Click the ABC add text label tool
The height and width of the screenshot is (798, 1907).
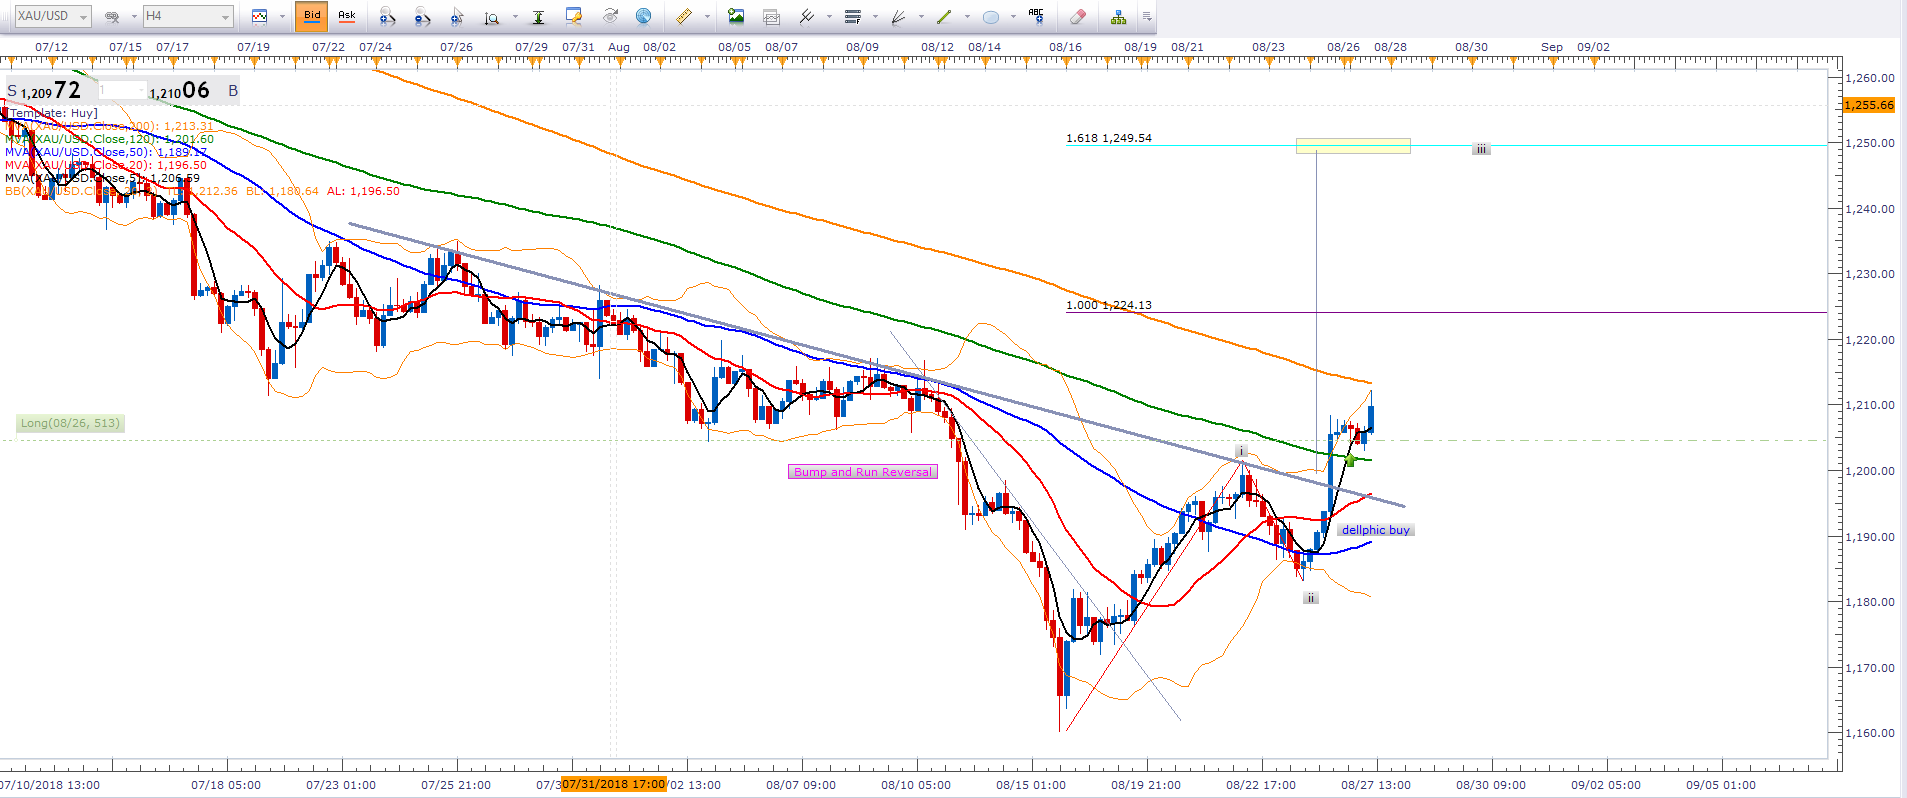(x=1036, y=16)
